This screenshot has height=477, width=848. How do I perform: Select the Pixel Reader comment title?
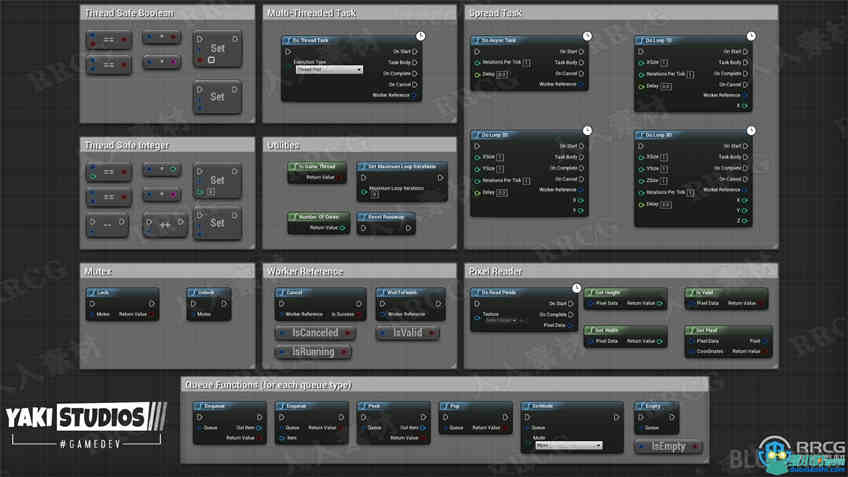point(495,271)
